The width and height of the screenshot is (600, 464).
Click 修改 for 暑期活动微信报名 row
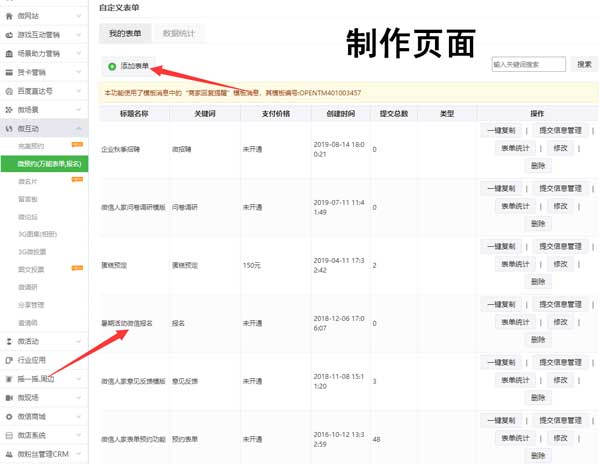click(x=560, y=322)
